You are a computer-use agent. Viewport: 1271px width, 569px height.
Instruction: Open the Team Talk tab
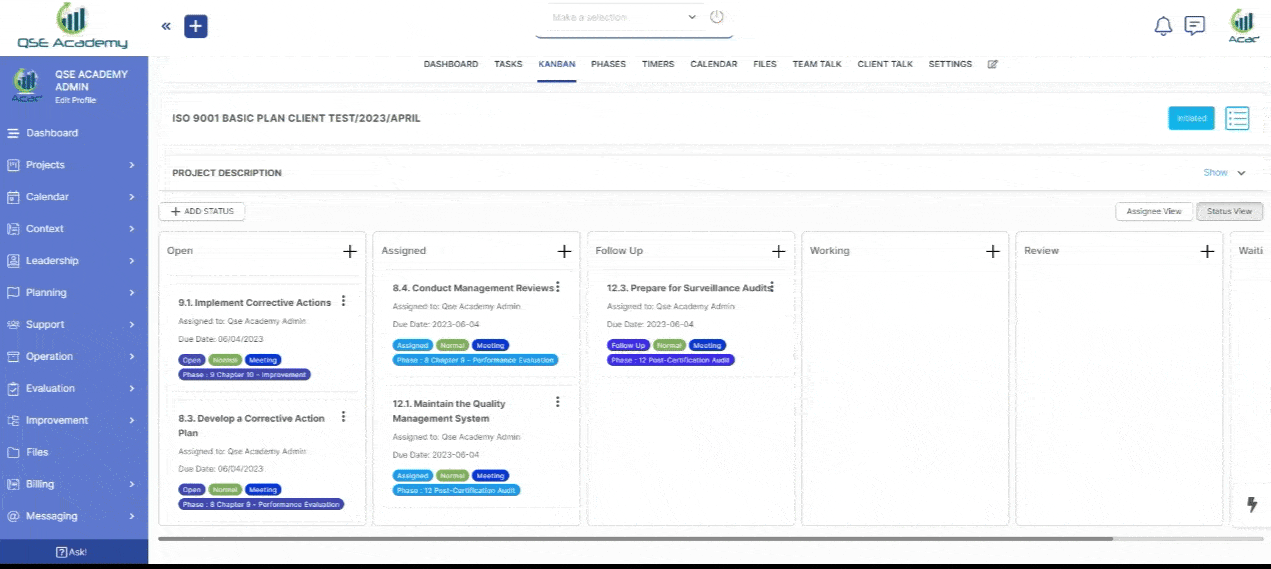(817, 64)
